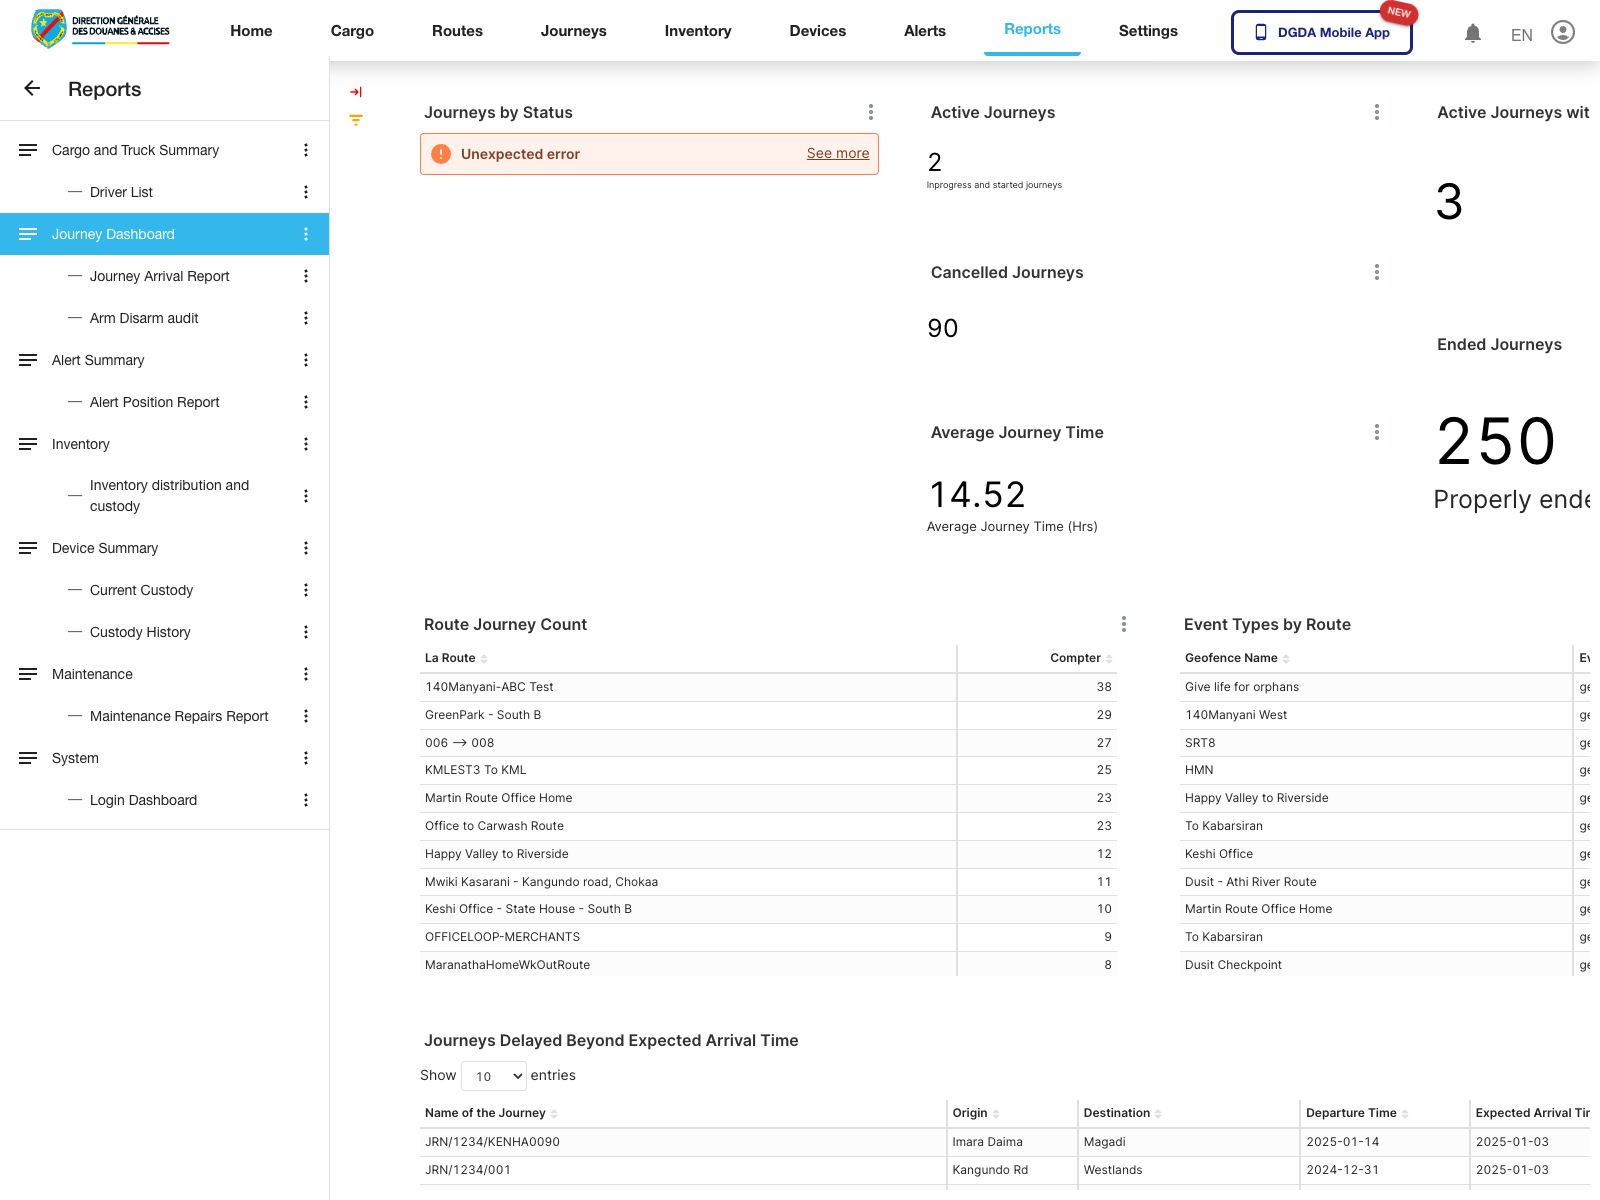Collapse the sidebar via the red arrow icon
The width and height of the screenshot is (1600, 1200).
point(356,91)
